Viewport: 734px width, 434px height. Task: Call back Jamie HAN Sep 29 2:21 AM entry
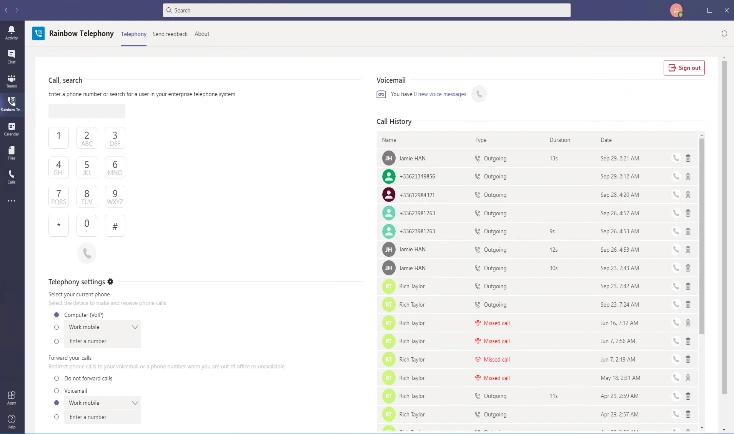pos(675,158)
